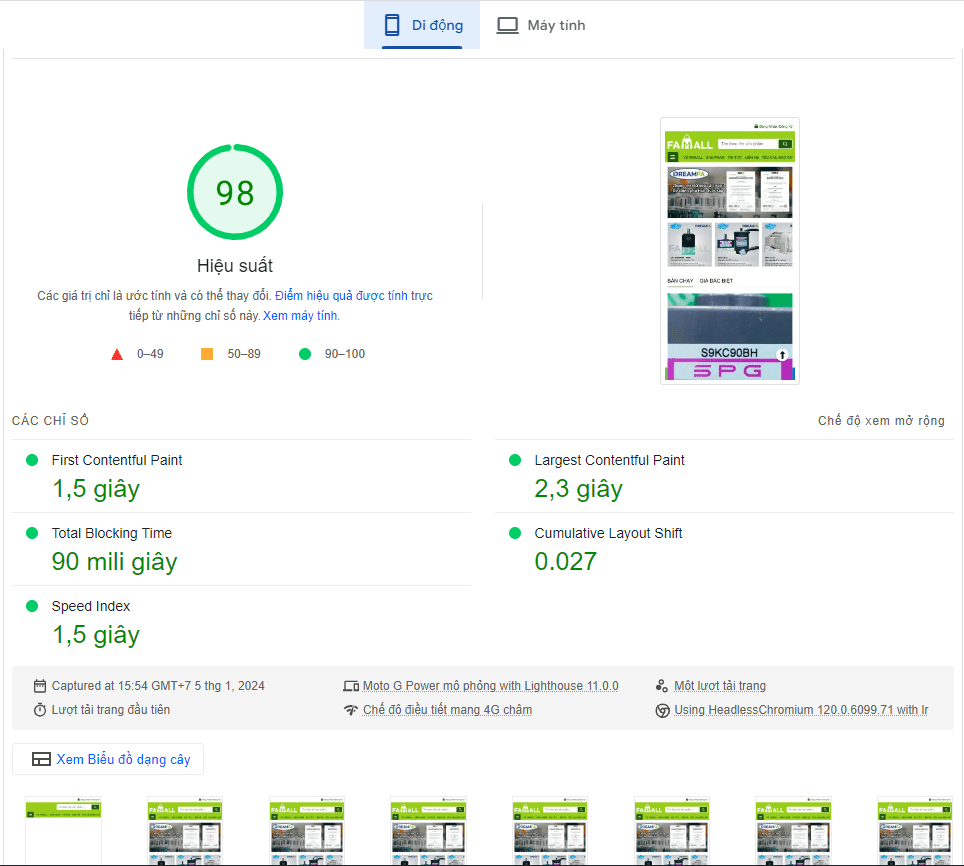Click the green dot beside First Contentful Paint
Viewport: 964px width, 866px height.
click(x=32, y=460)
